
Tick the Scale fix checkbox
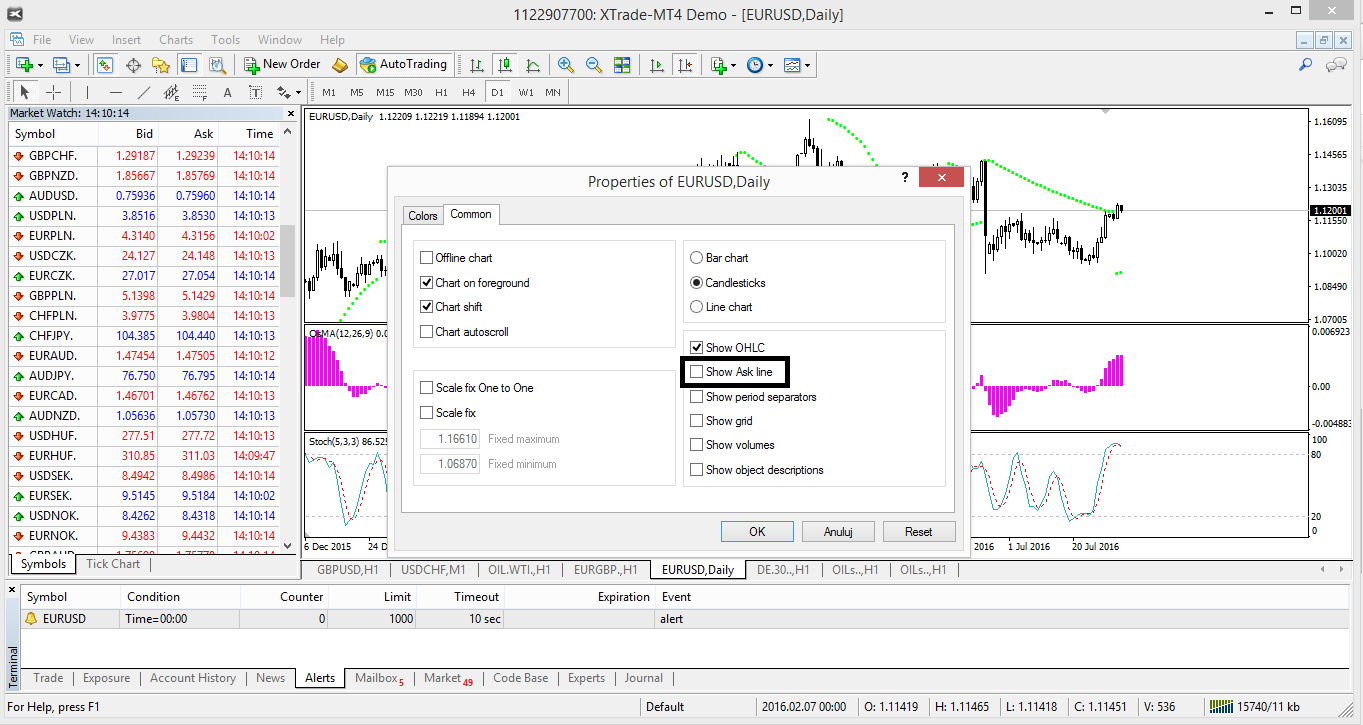pyautogui.click(x=427, y=413)
